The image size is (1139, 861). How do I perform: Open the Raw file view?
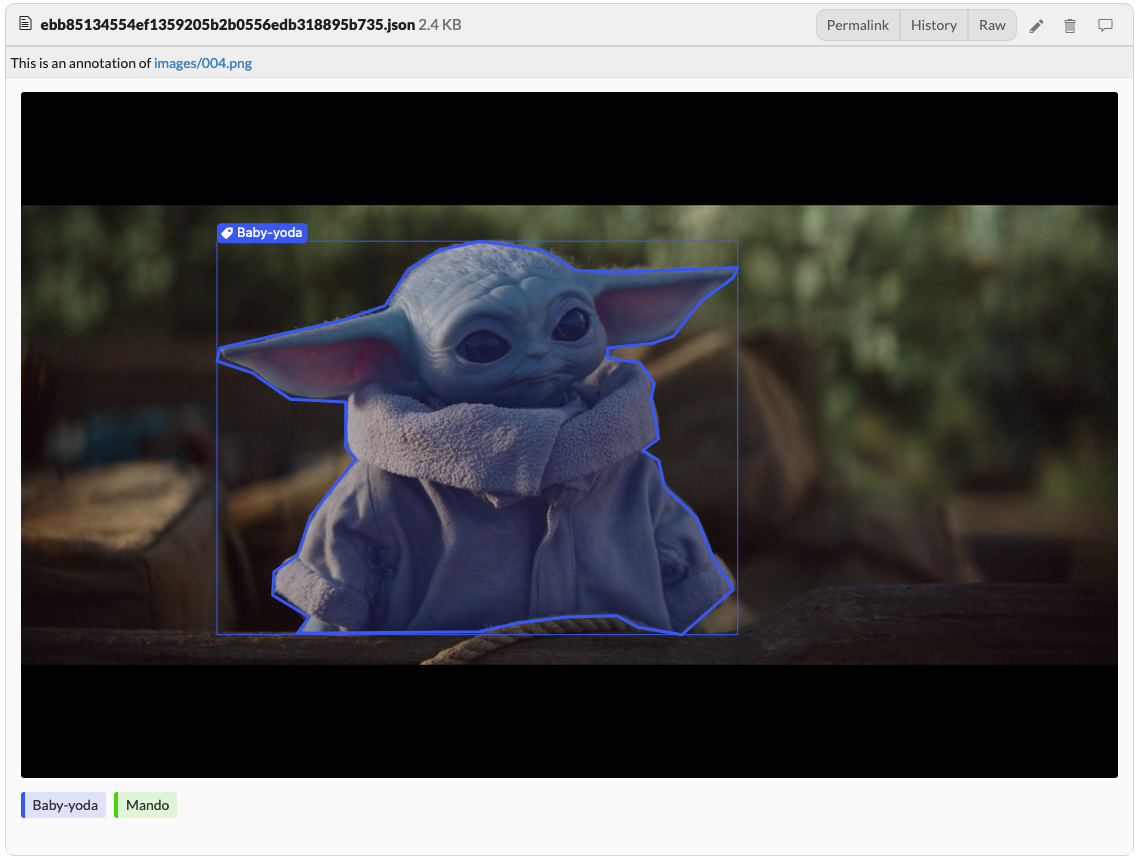992,25
